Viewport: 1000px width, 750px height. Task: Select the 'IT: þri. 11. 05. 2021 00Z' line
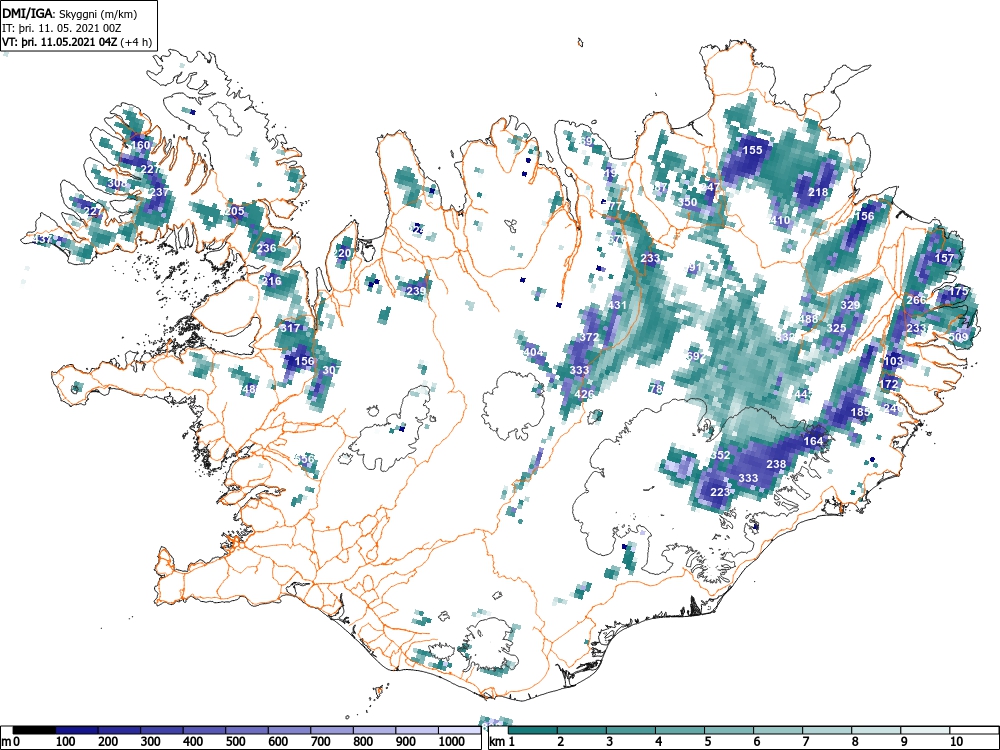click(64, 29)
